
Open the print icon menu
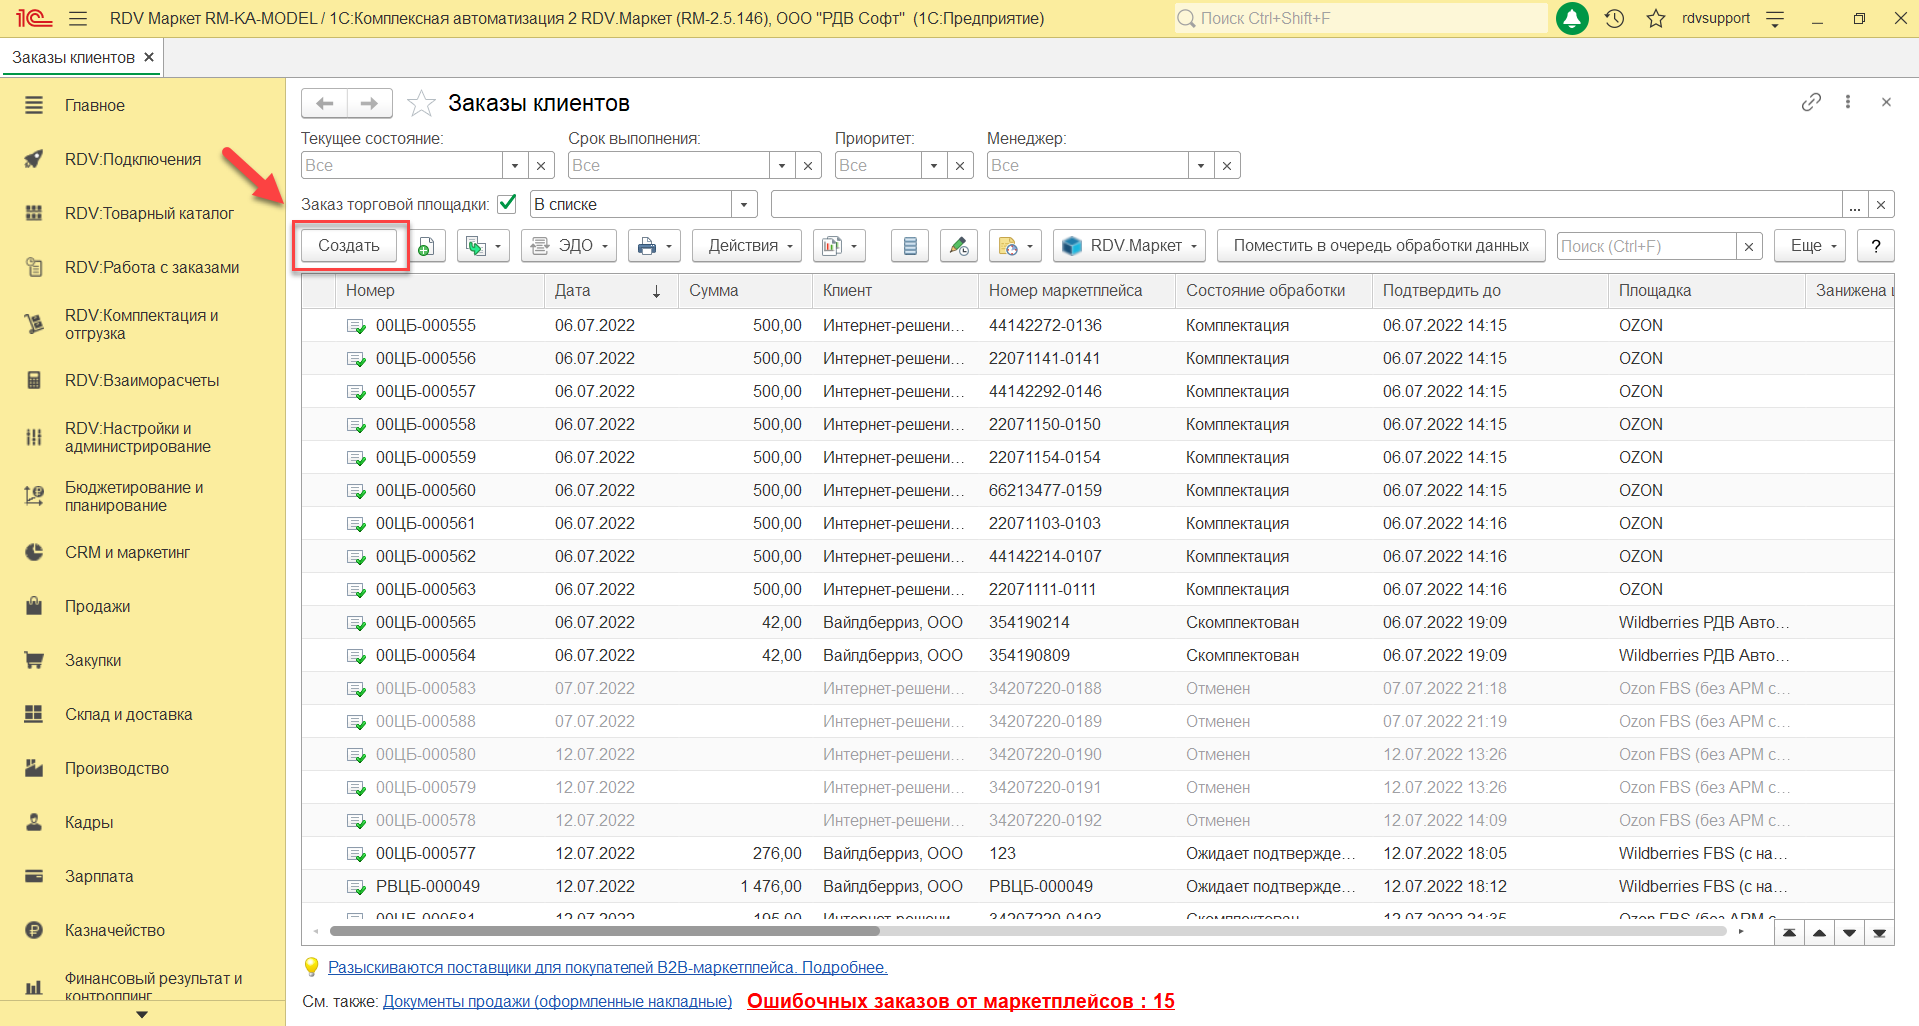click(655, 246)
